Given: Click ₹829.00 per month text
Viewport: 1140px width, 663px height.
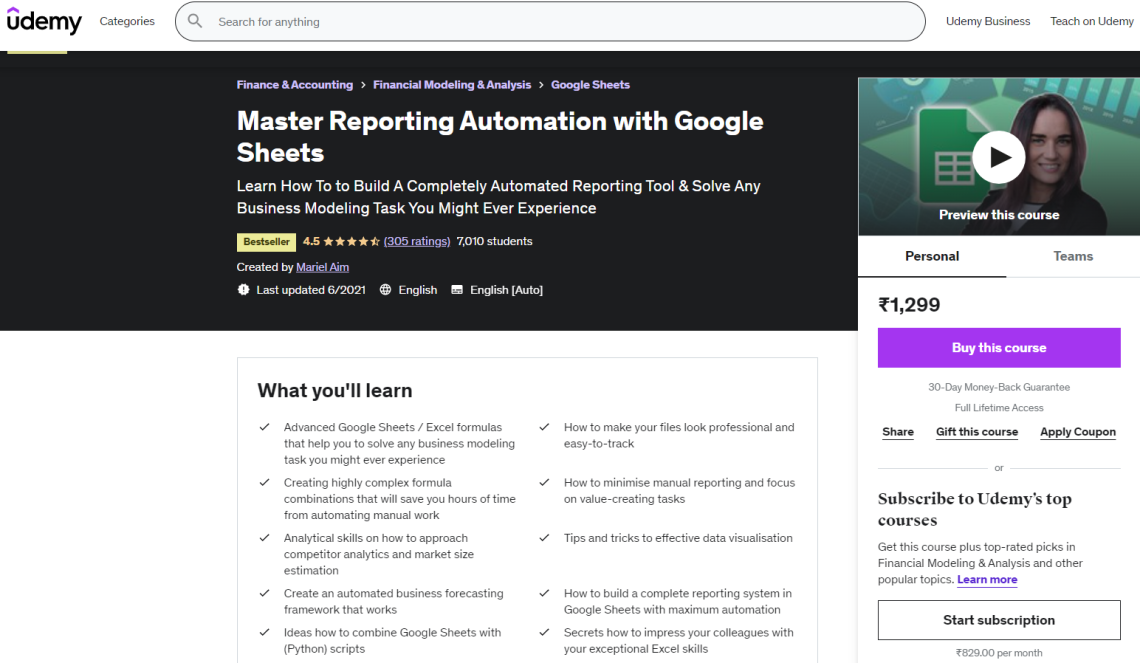Looking at the screenshot, I should (x=998, y=653).
